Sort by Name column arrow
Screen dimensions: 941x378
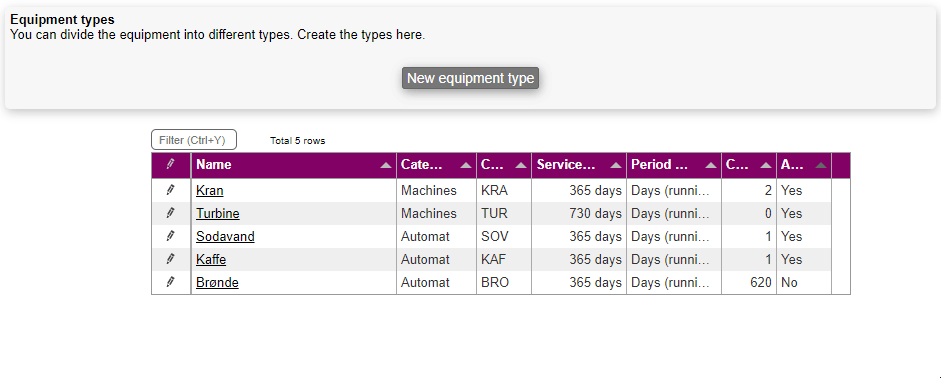tap(386, 166)
